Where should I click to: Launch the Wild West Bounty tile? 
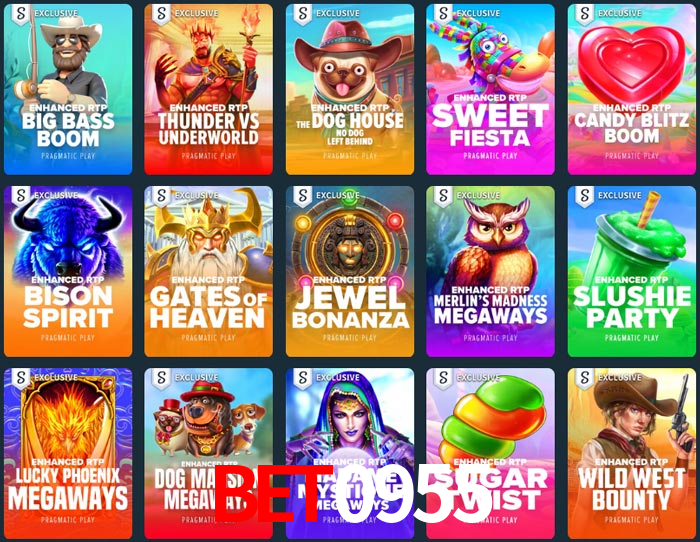pyautogui.click(x=632, y=454)
